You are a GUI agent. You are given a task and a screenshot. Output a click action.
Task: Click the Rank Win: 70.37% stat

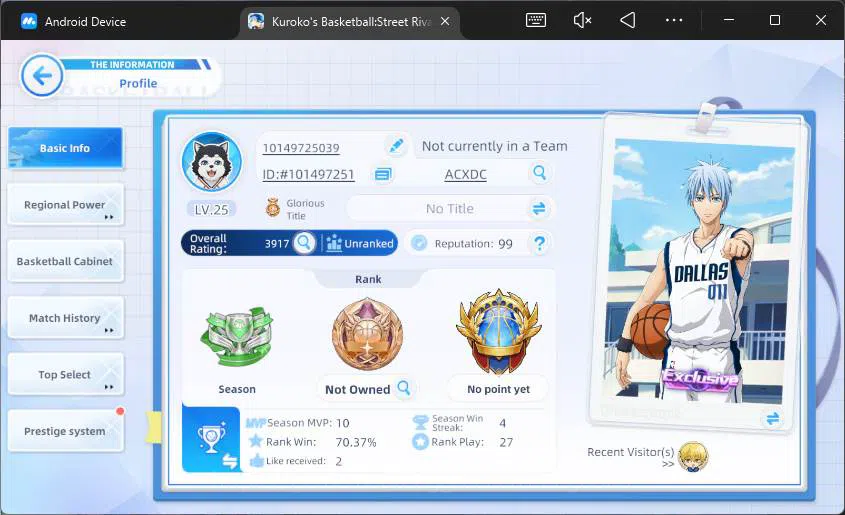point(313,442)
